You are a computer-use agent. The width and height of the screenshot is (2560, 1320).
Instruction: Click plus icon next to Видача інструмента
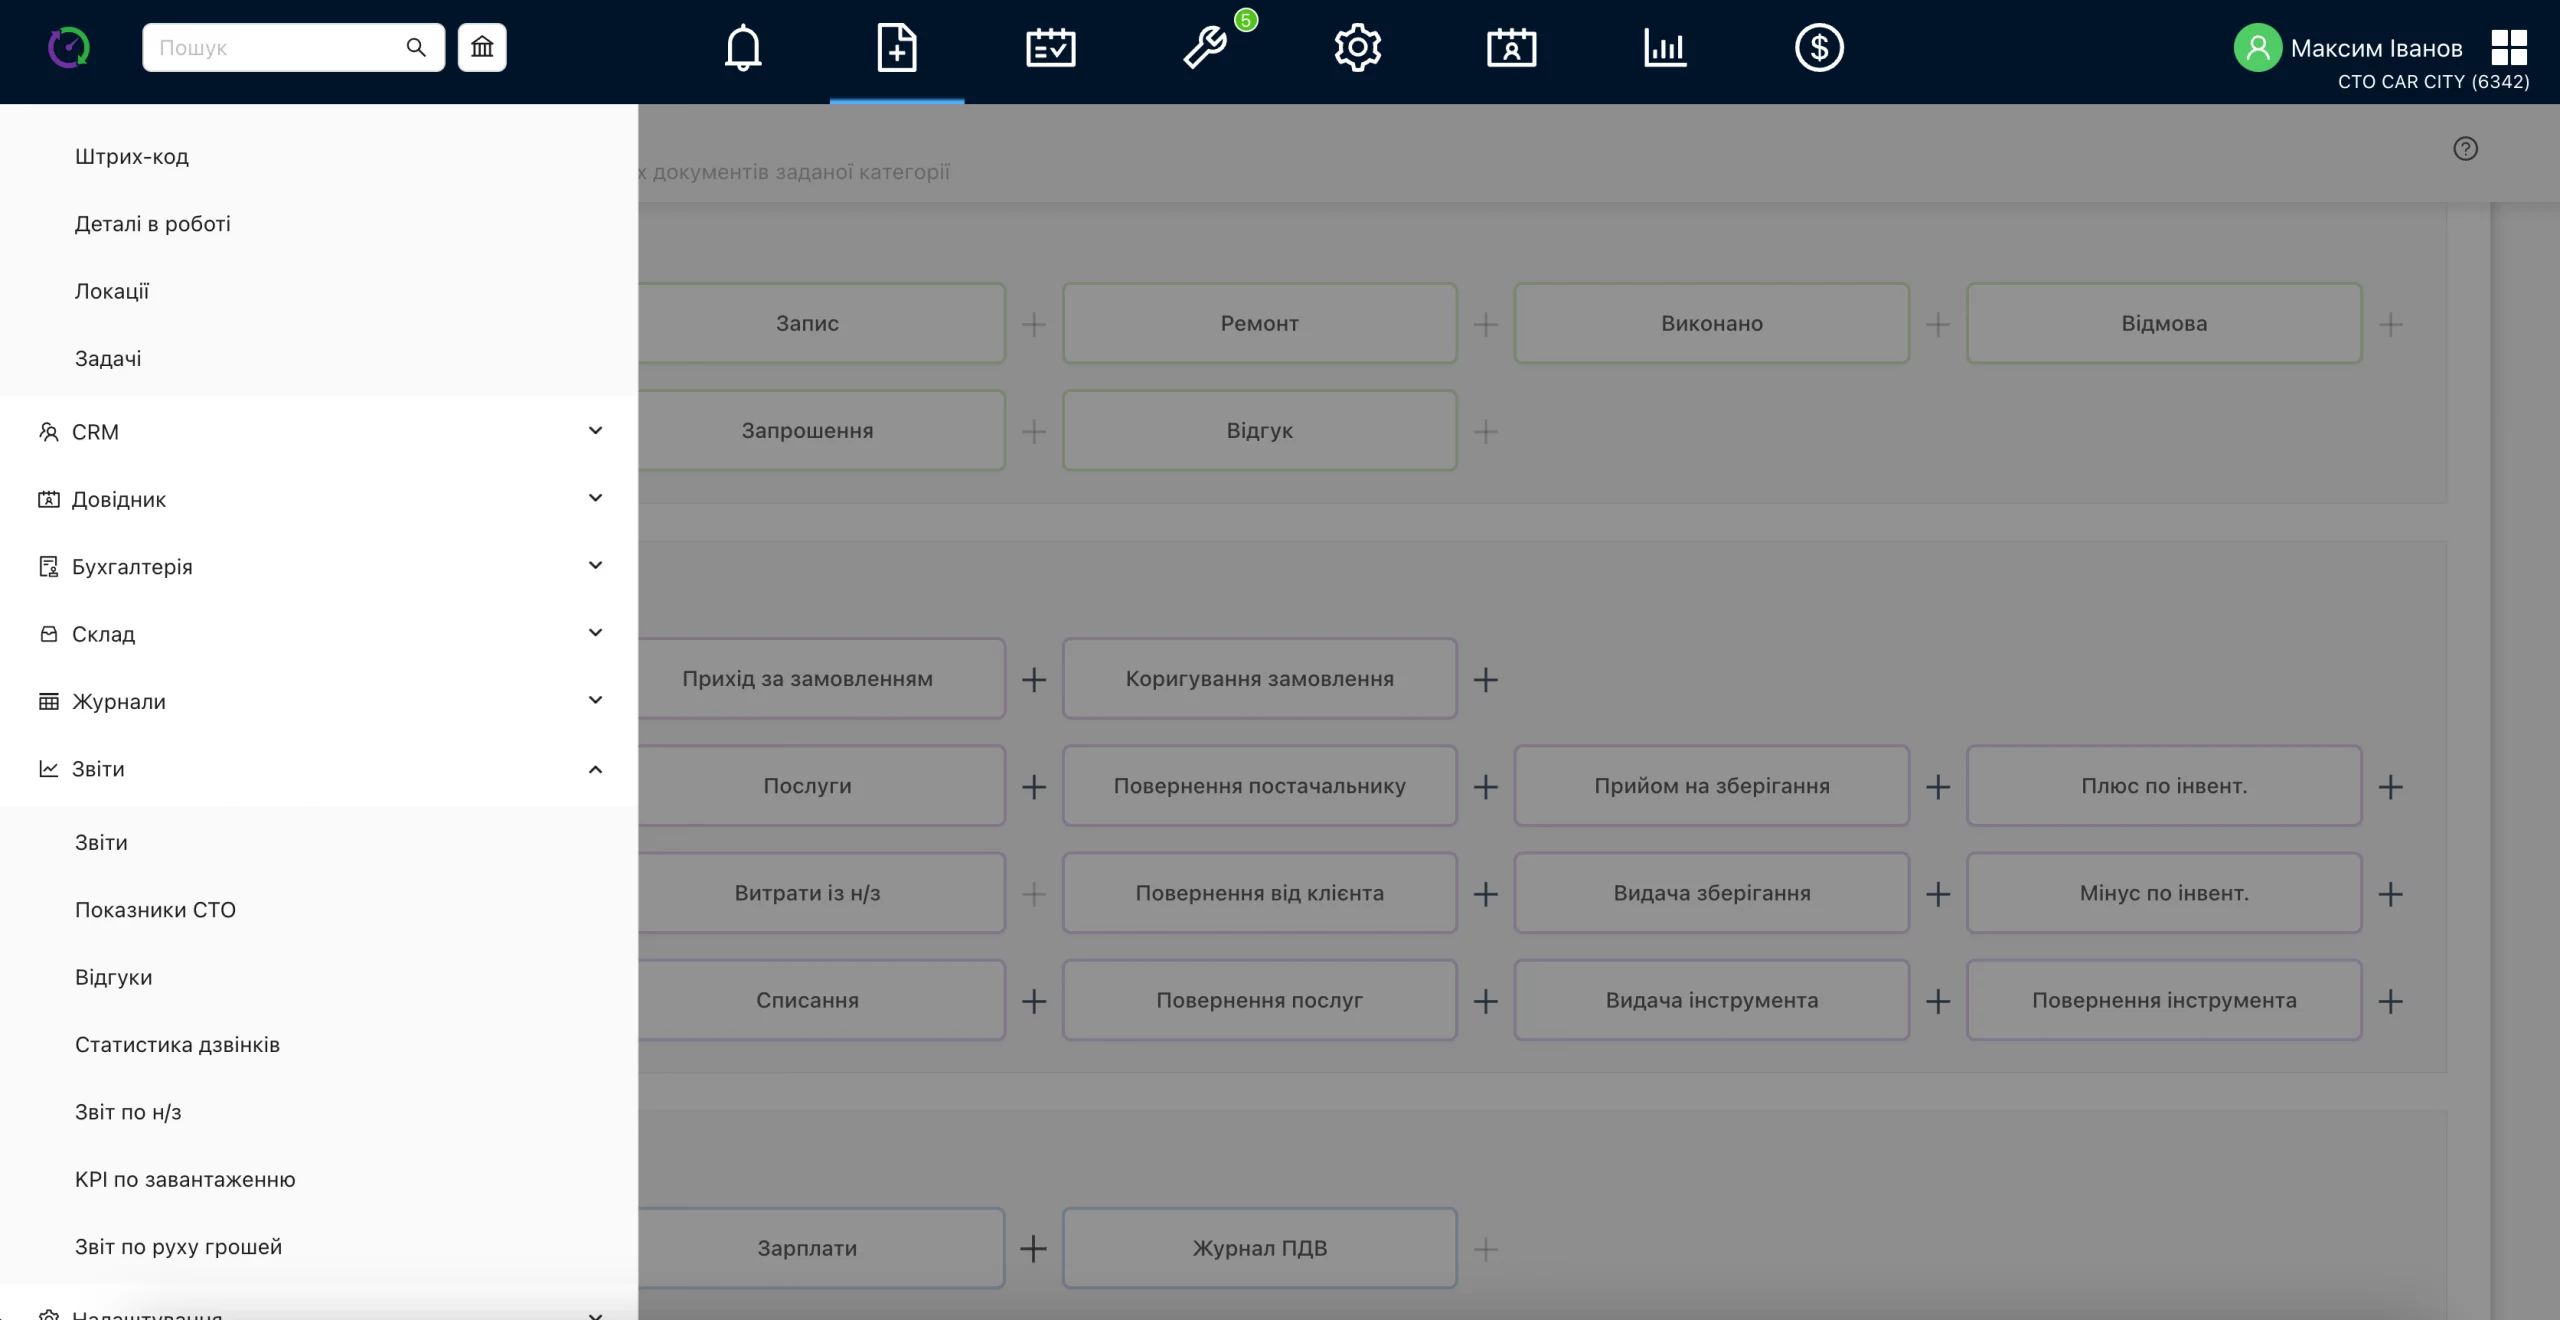pyautogui.click(x=1938, y=1001)
